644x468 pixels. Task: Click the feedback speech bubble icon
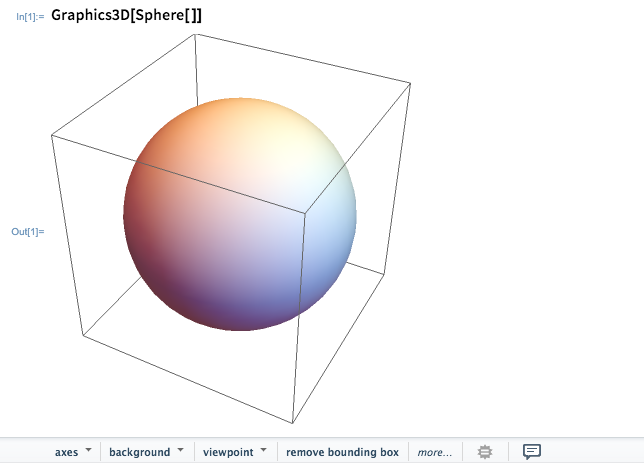click(531, 452)
